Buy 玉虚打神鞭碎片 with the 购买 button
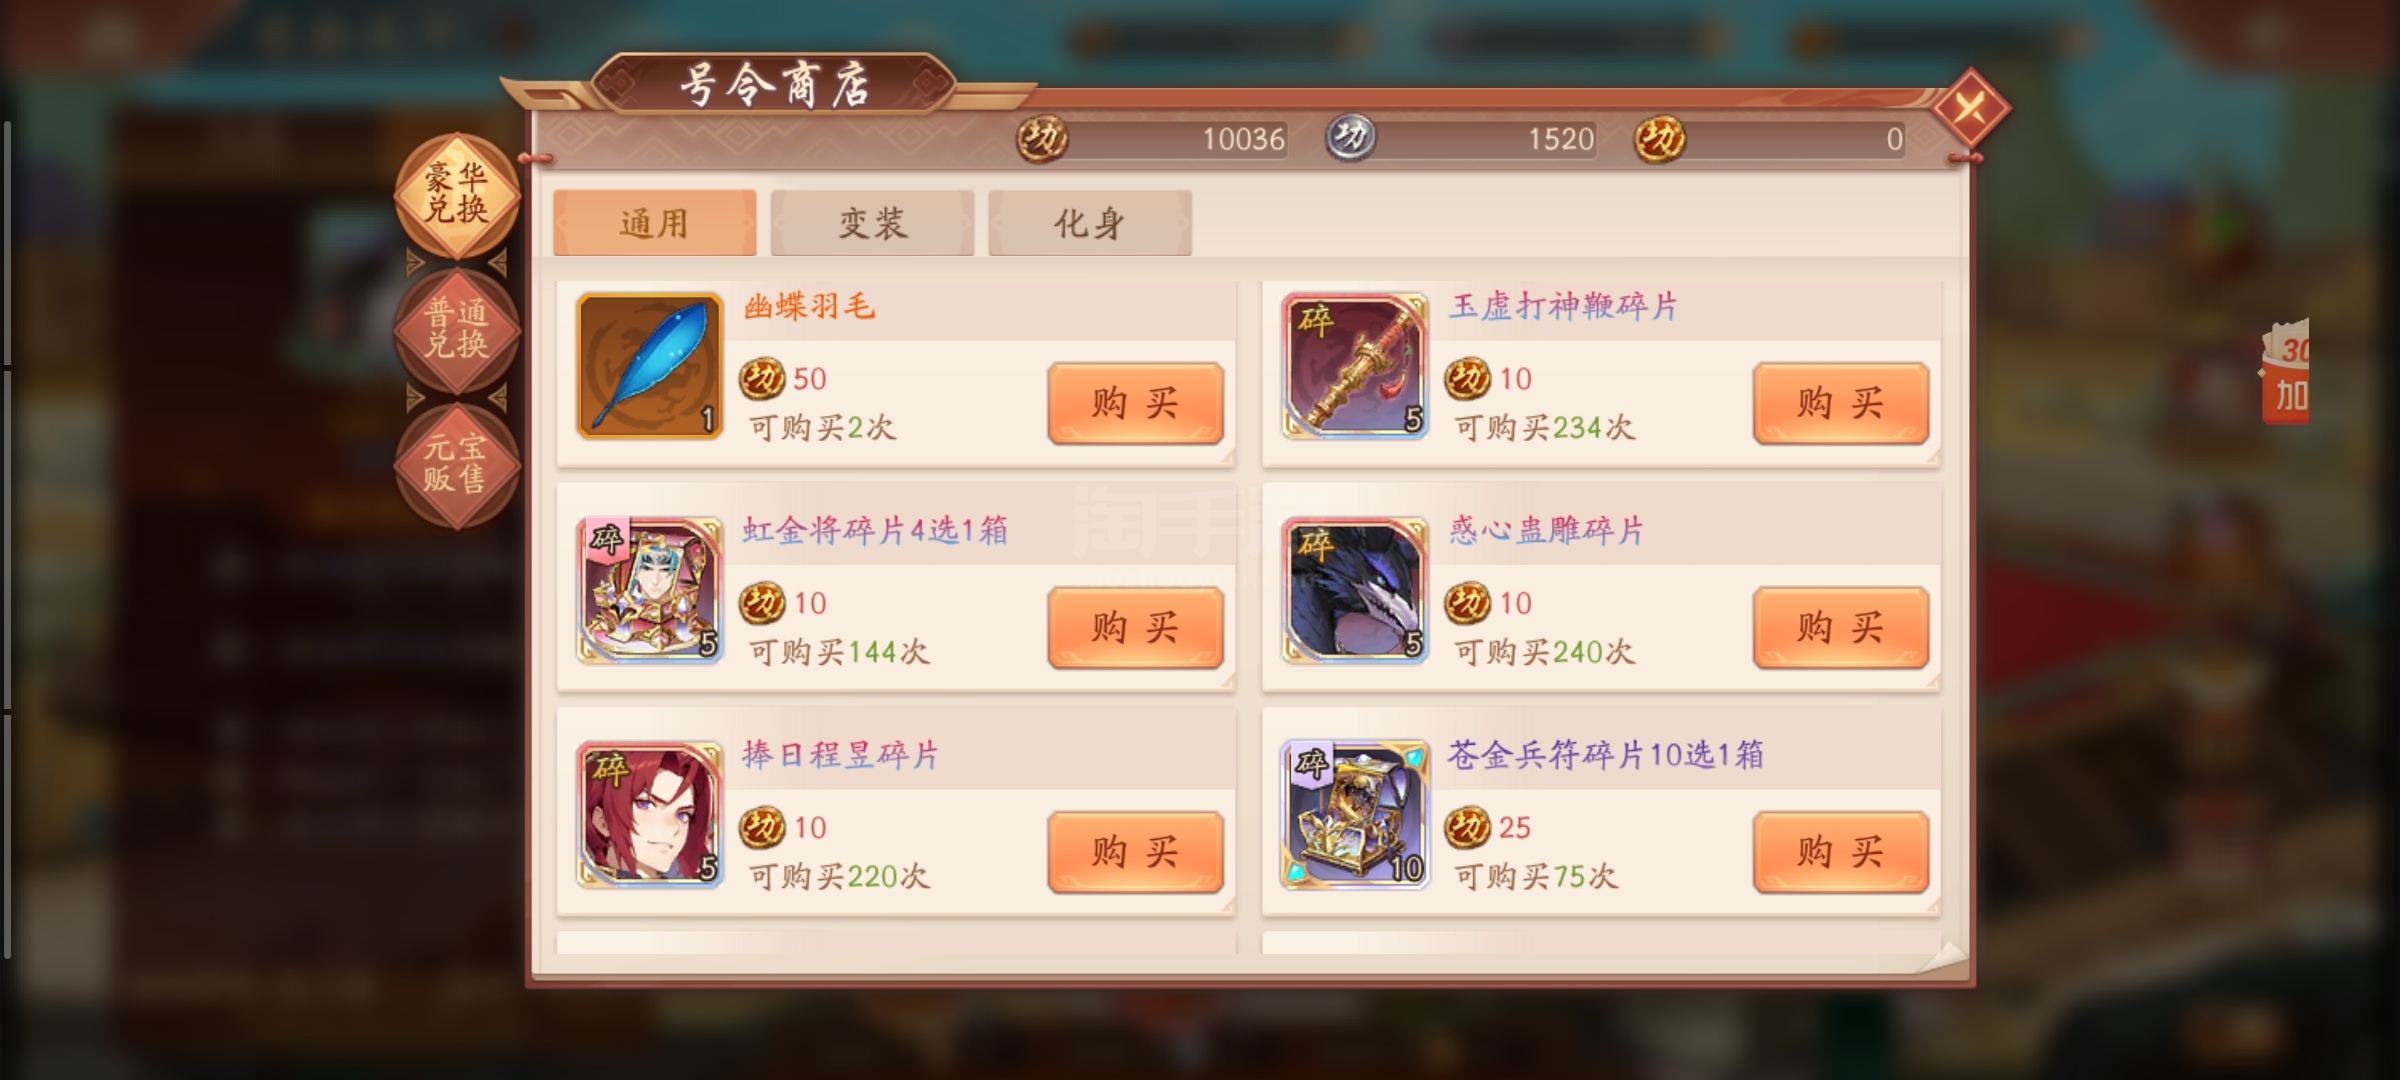2400x1080 pixels. pos(1841,403)
